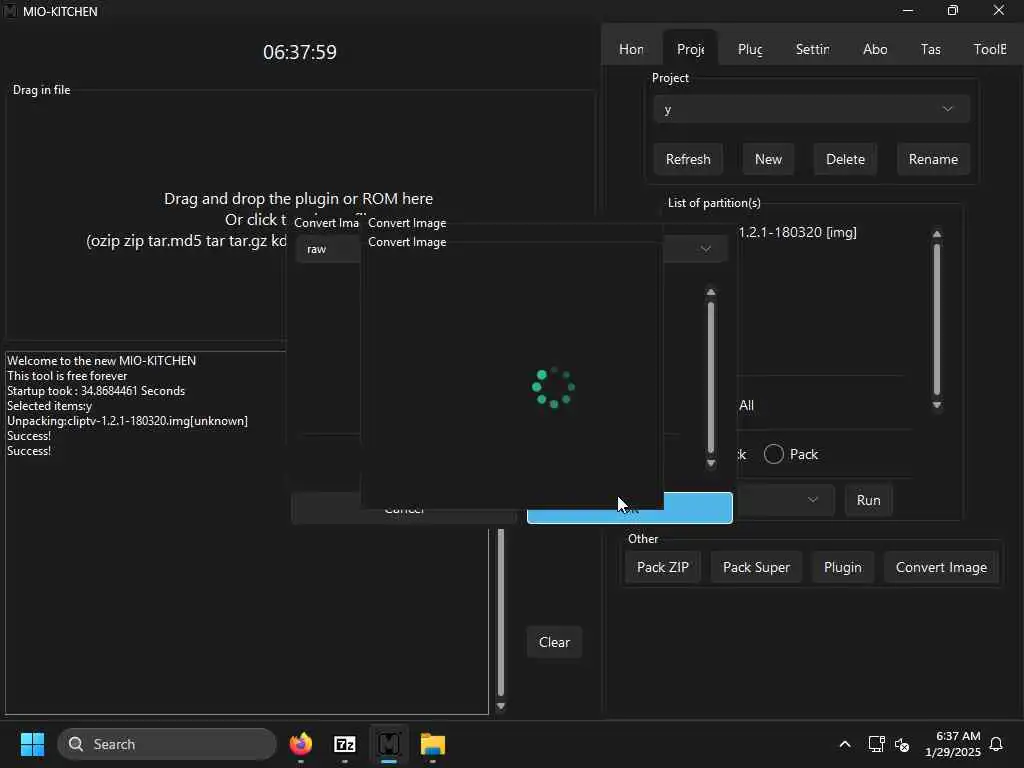Screen dimensions: 1024x768
Task: Click the New project button
Action: click(x=768, y=159)
